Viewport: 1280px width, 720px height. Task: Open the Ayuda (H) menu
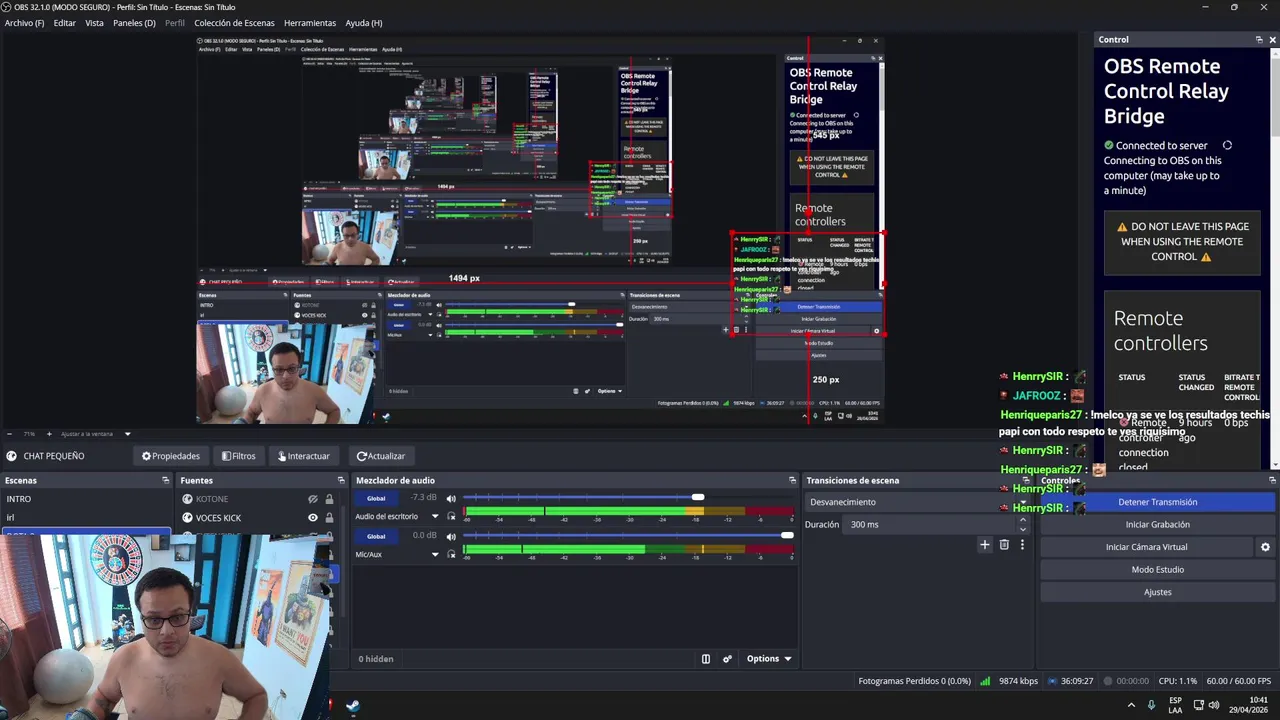pyautogui.click(x=364, y=23)
